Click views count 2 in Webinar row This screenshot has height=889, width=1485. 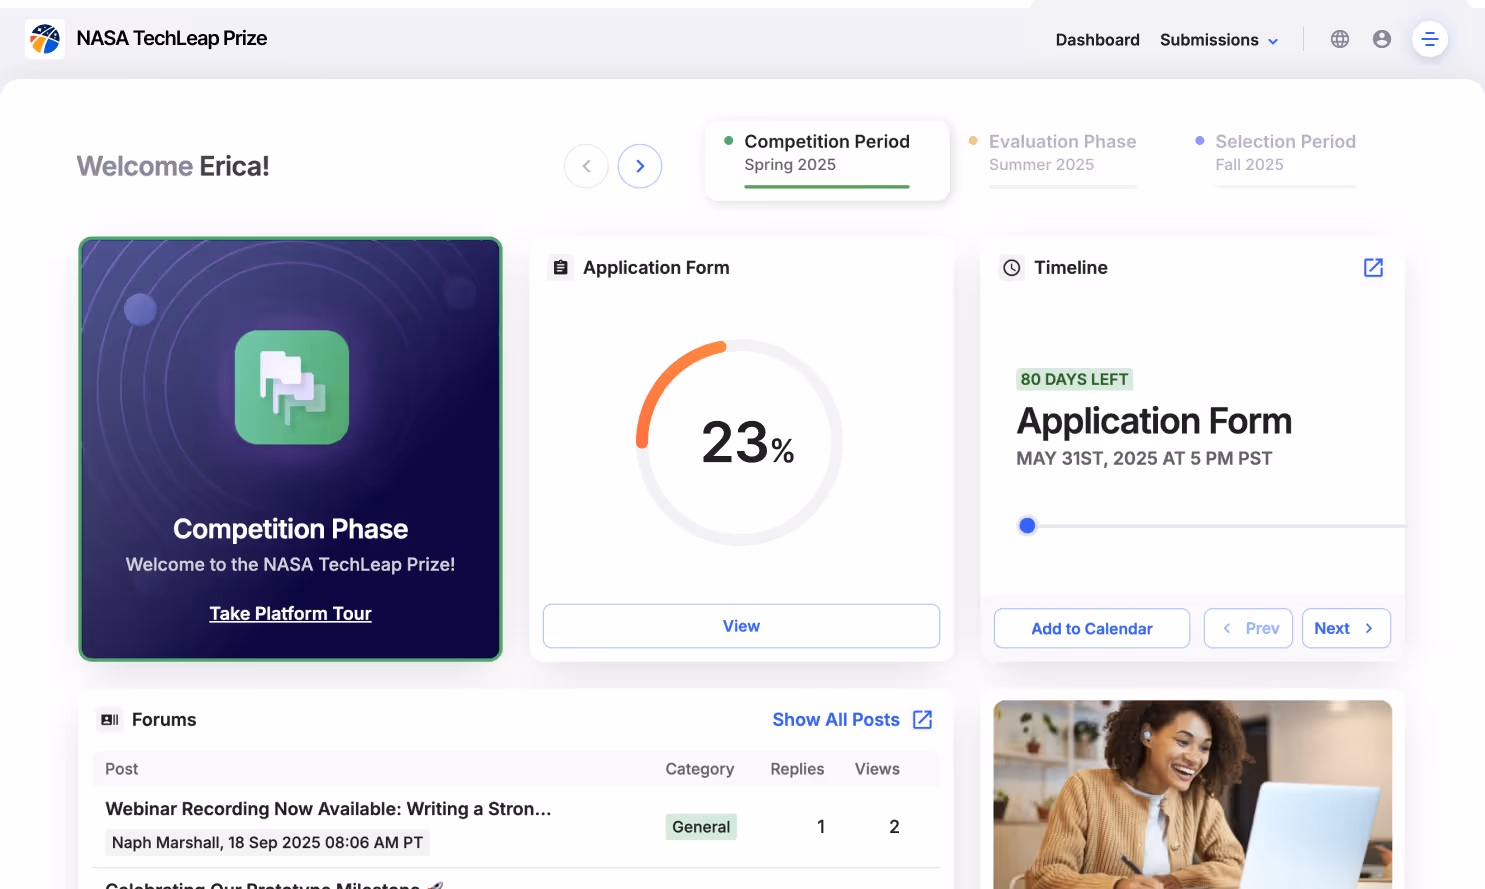tap(894, 827)
